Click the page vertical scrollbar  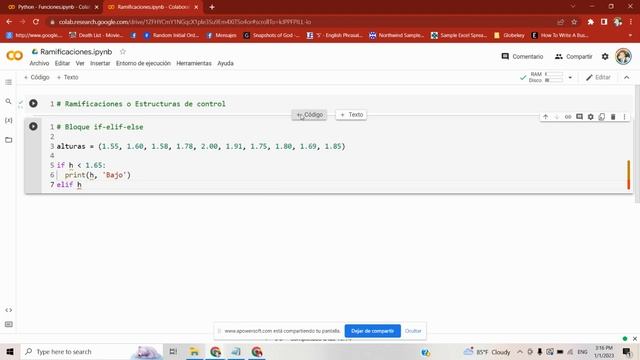tap(637, 144)
